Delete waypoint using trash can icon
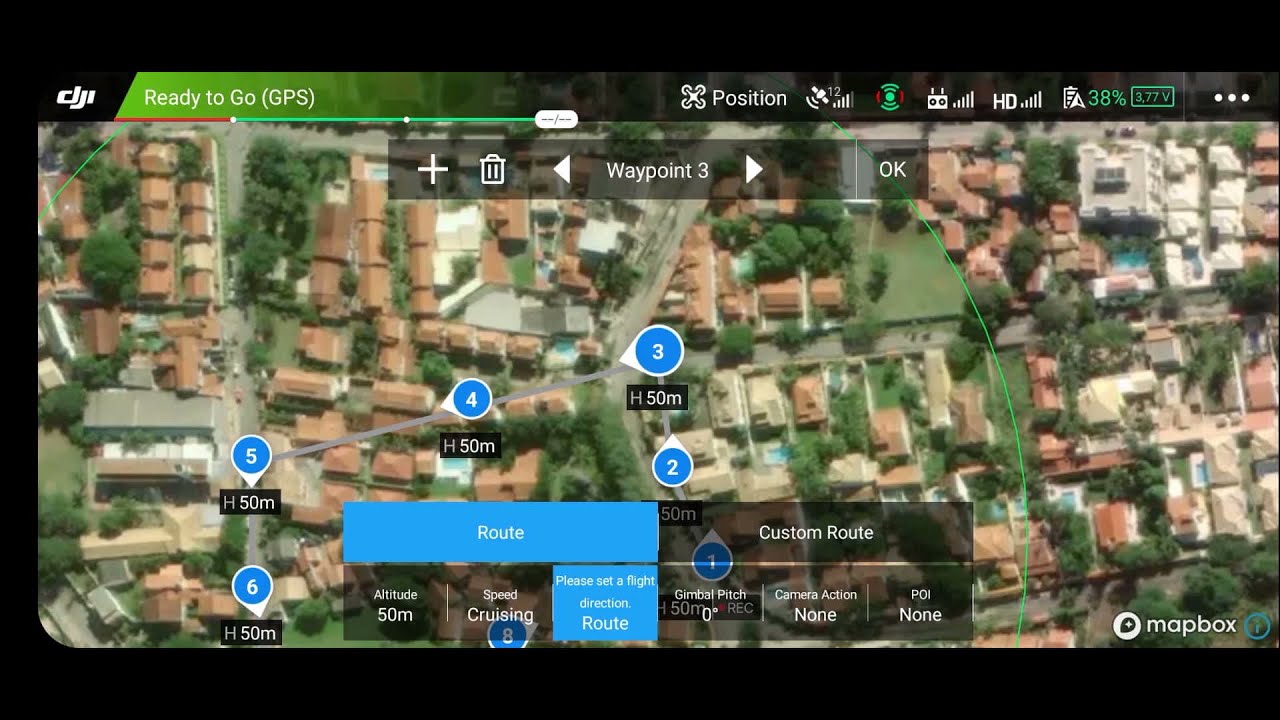Image resolution: width=1280 pixels, height=720 pixels. (x=492, y=170)
